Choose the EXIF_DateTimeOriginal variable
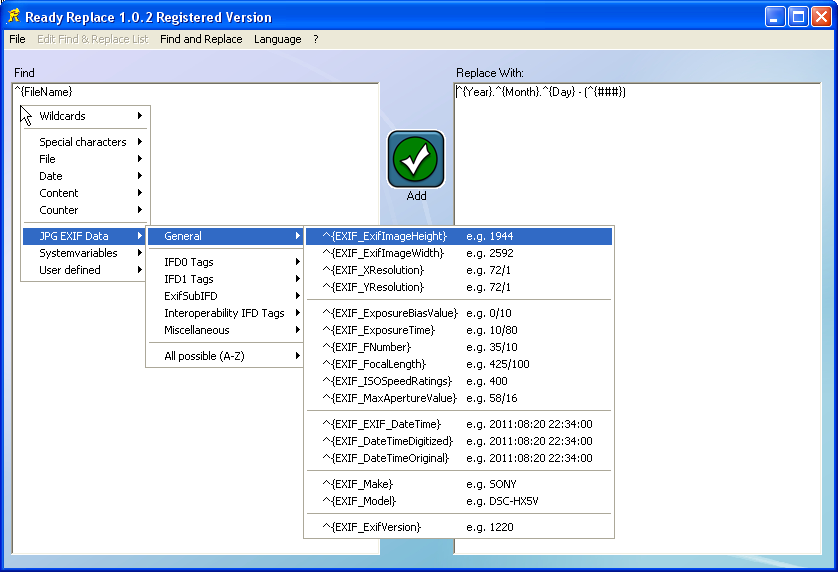The image size is (838, 572). click(x=386, y=458)
